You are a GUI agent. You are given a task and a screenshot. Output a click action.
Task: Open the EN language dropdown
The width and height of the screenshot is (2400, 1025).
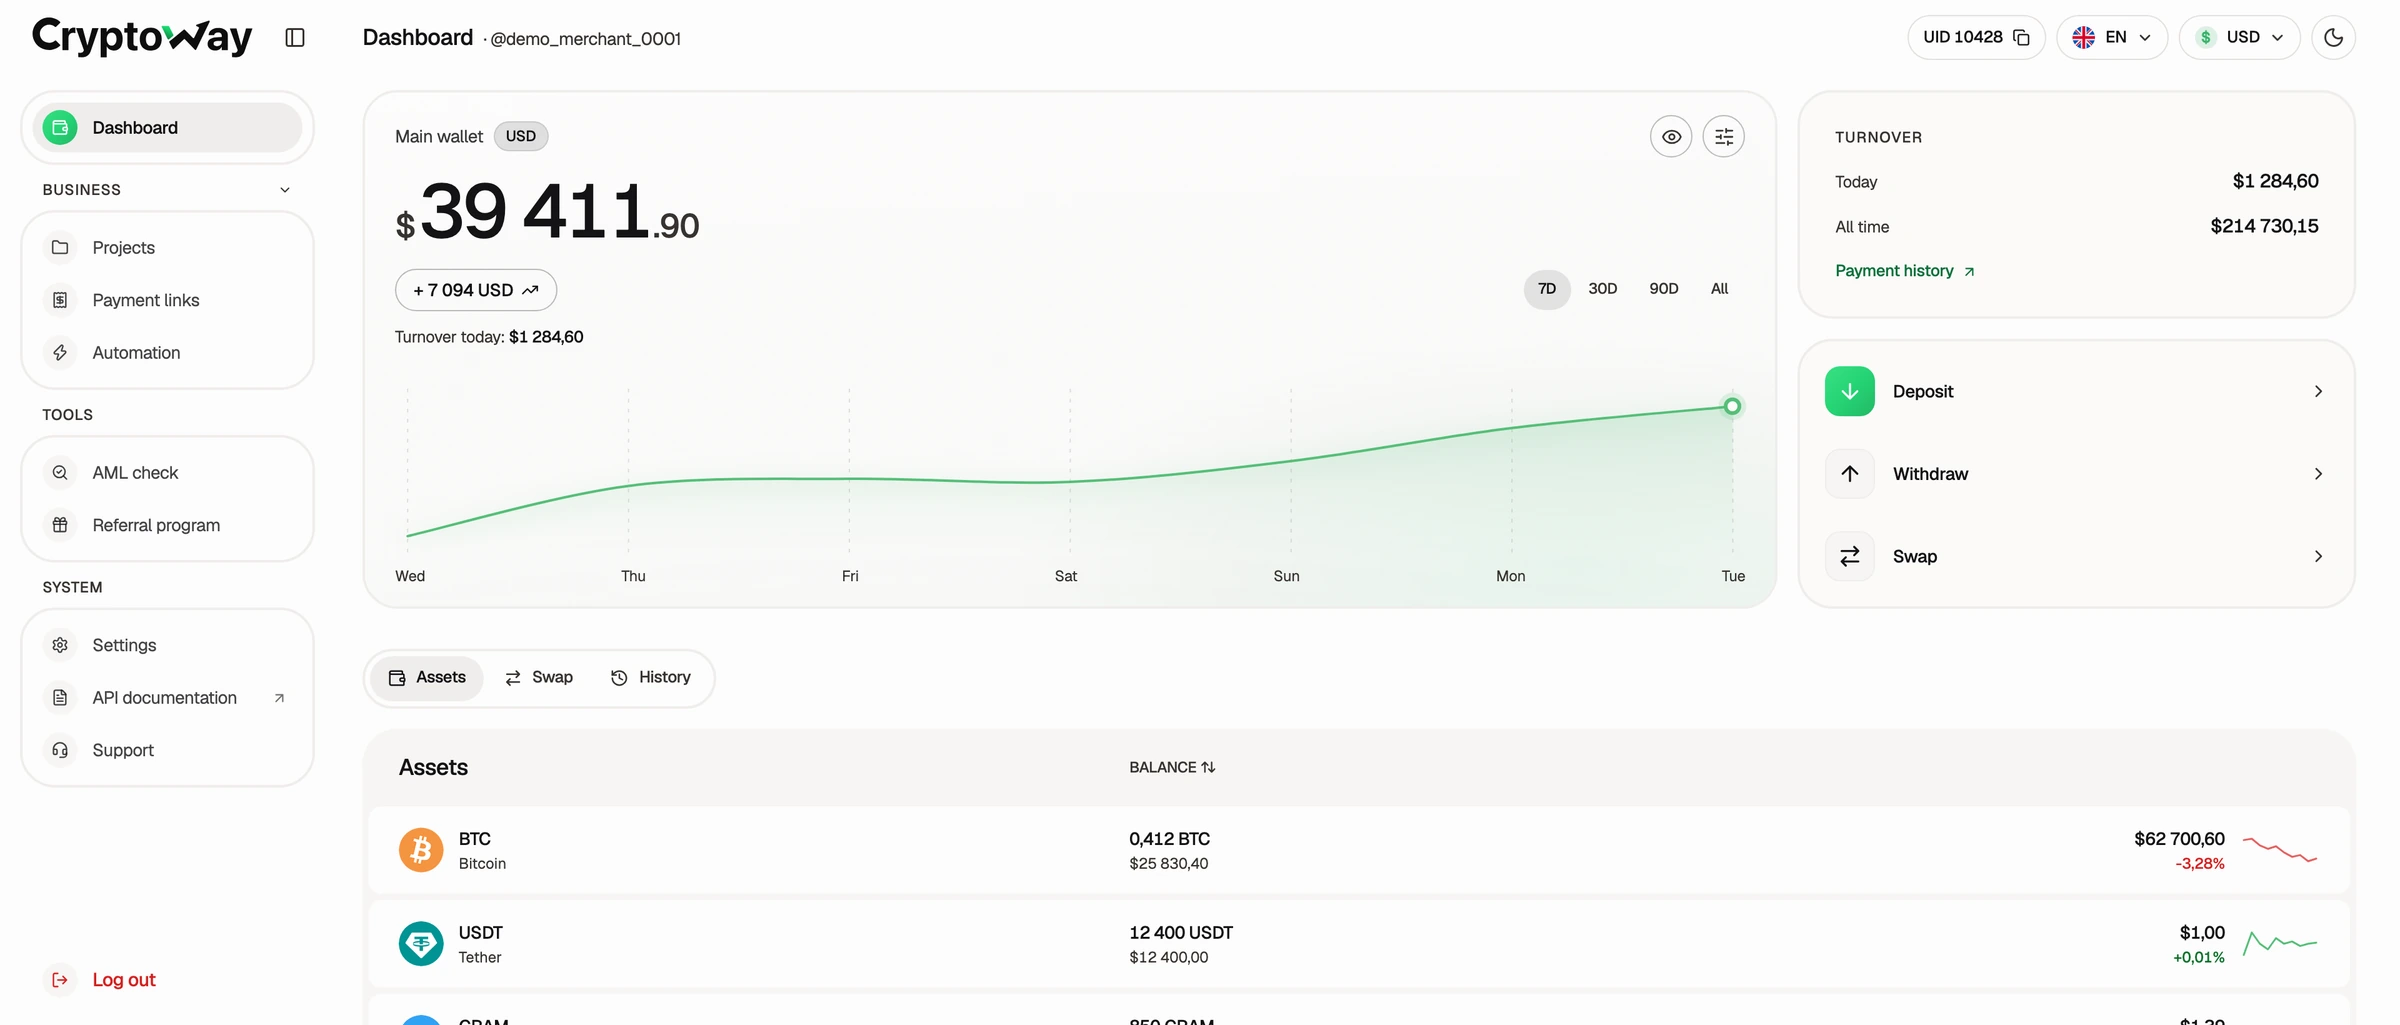pos(2112,38)
